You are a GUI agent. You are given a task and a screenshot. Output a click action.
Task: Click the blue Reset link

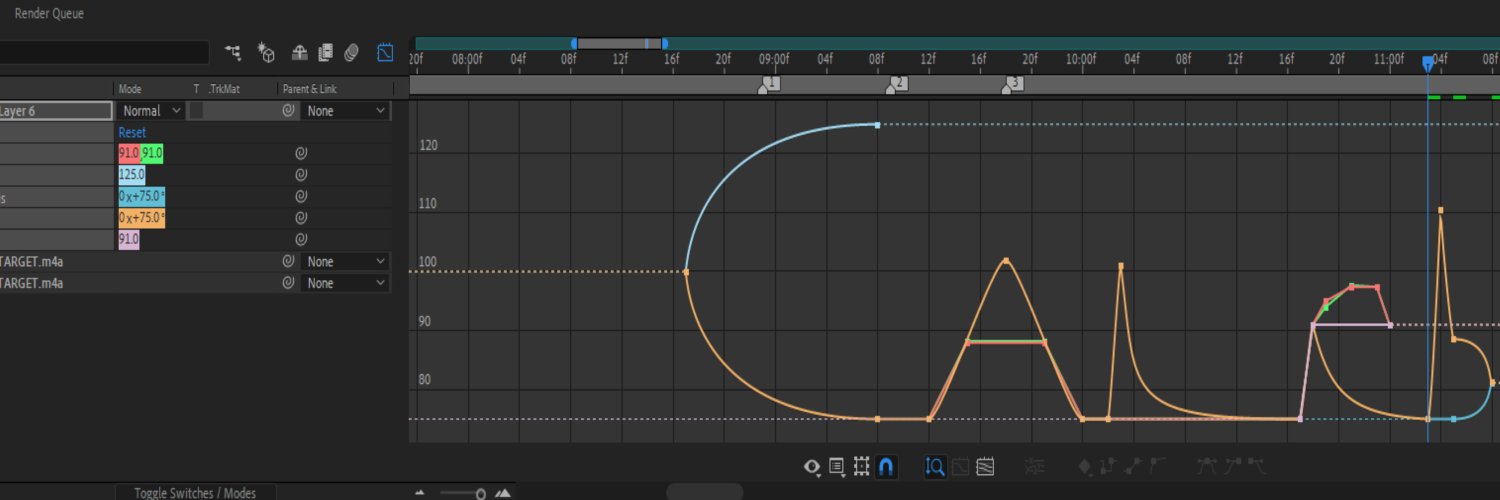132,132
